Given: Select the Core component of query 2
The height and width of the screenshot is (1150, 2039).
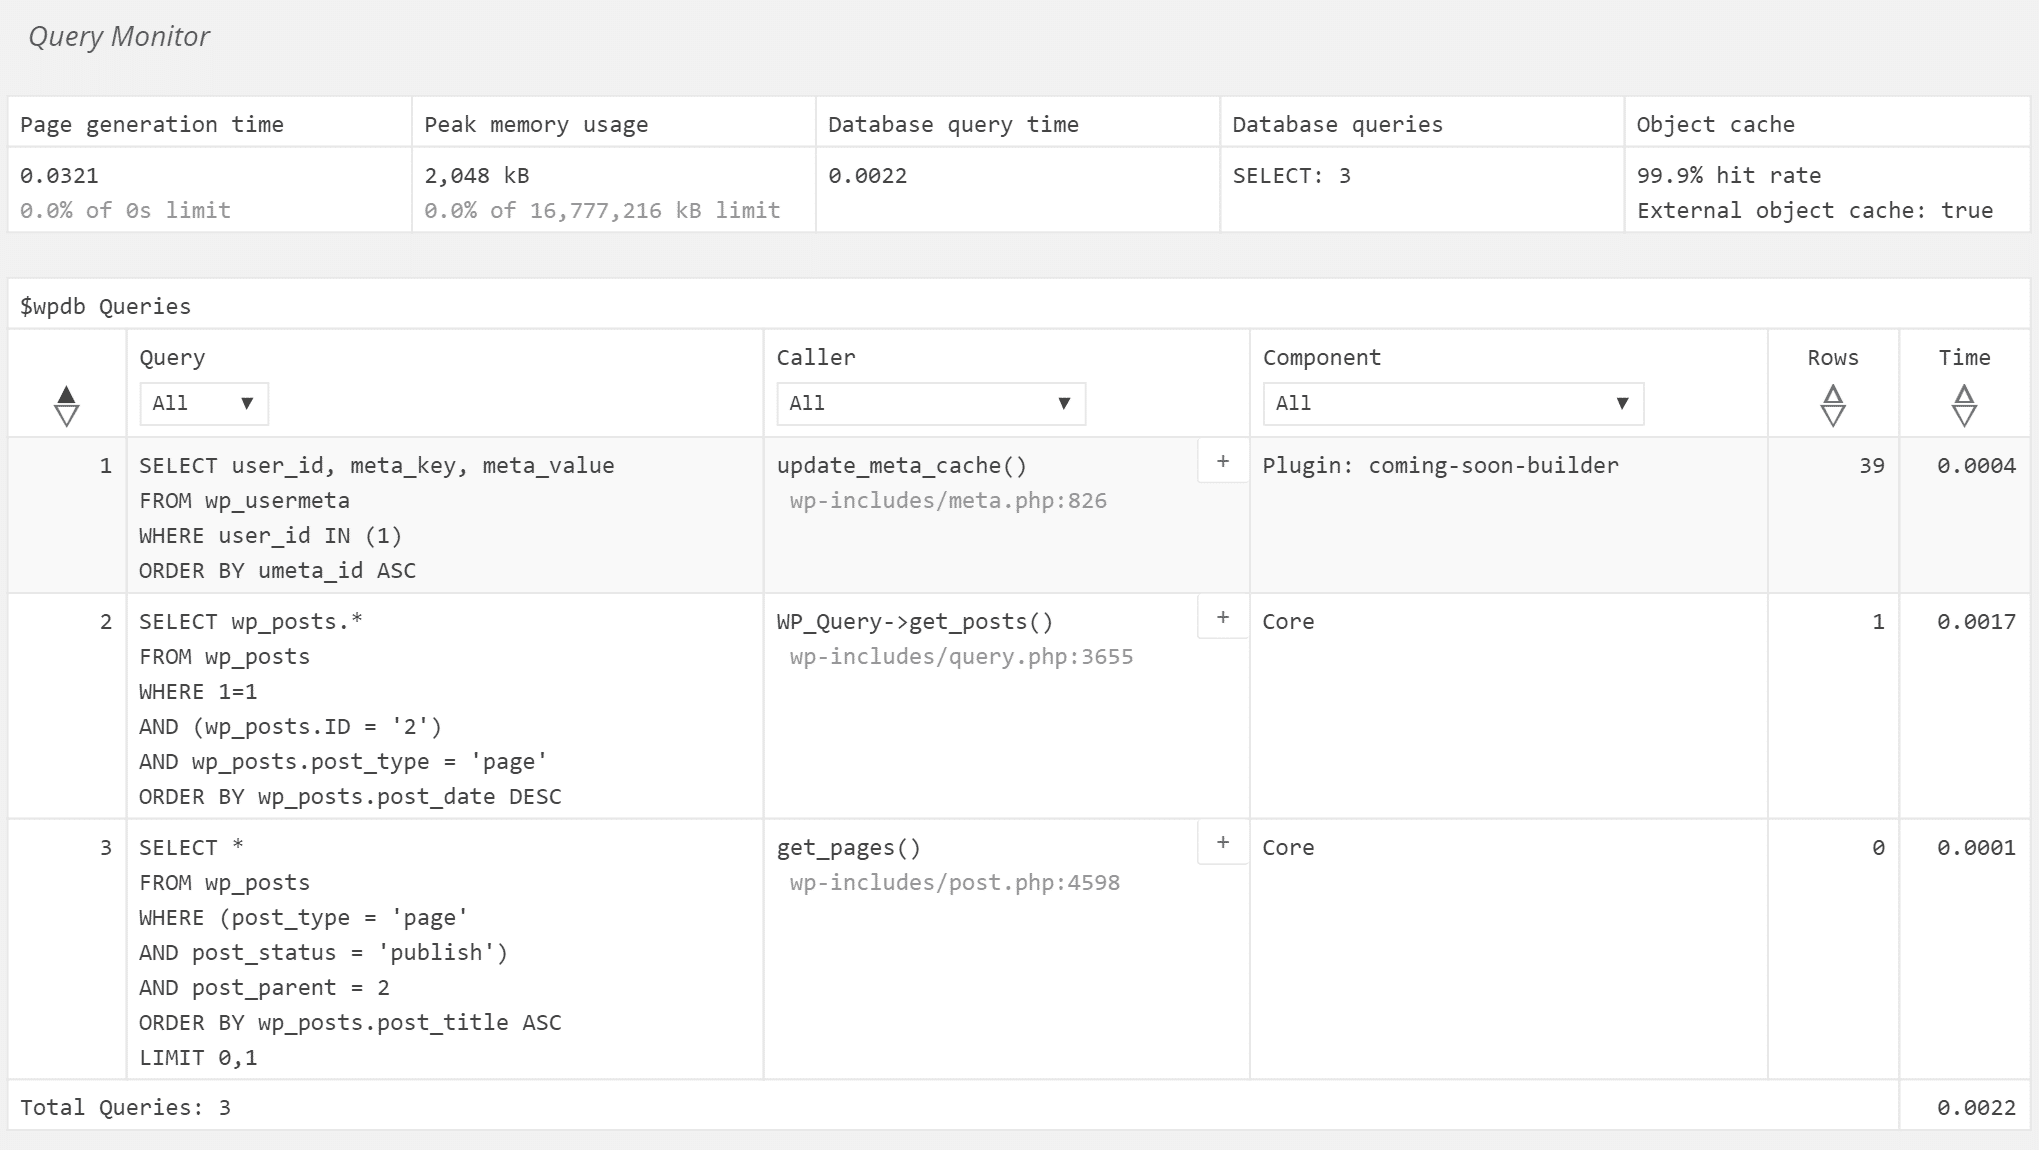Looking at the screenshot, I should coord(1289,621).
